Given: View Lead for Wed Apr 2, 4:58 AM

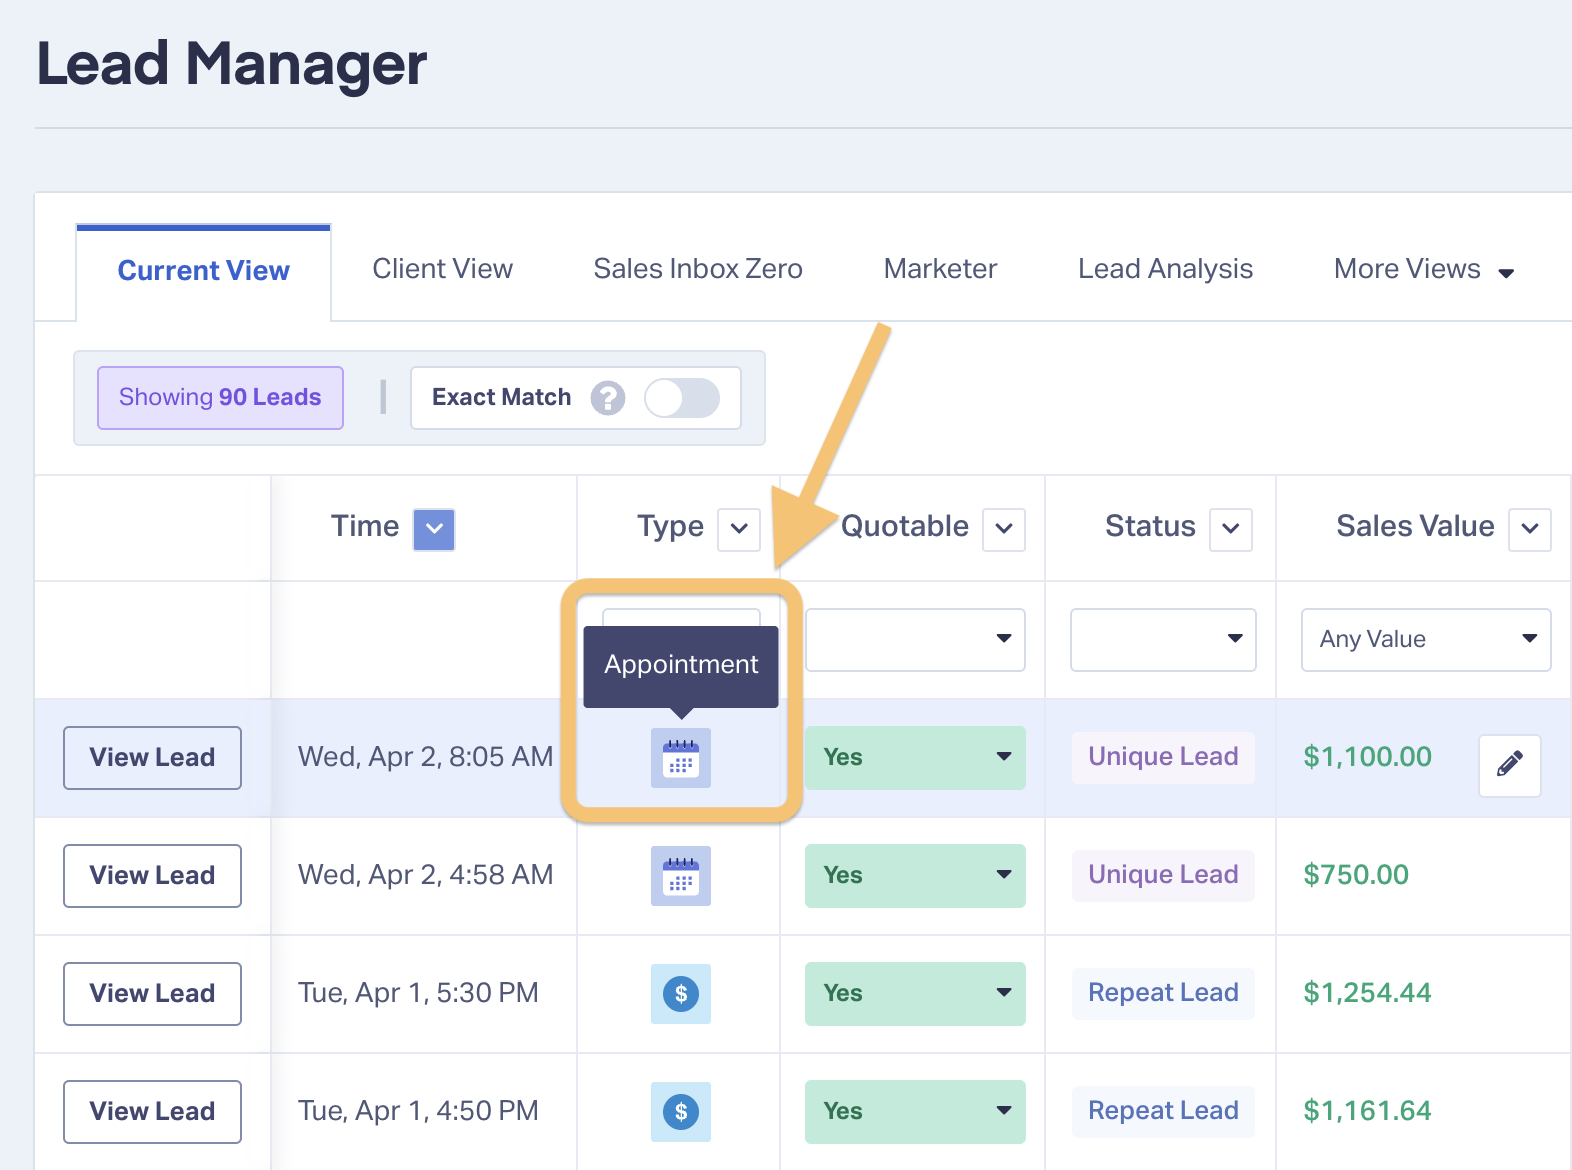Looking at the screenshot, I should click(152, 876).
